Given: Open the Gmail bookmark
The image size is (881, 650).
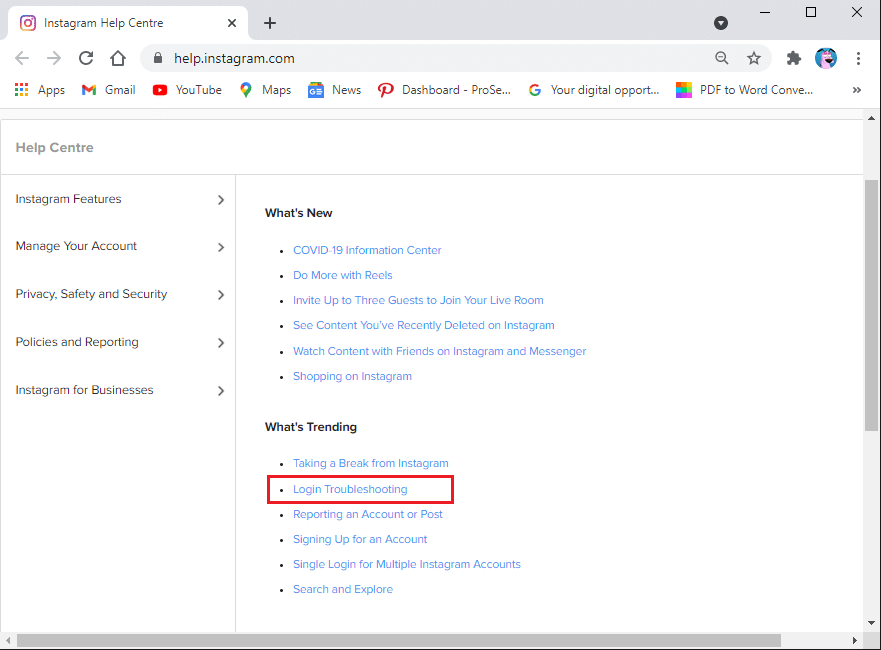Looking at the screenshot, I should tap(108, 90).
